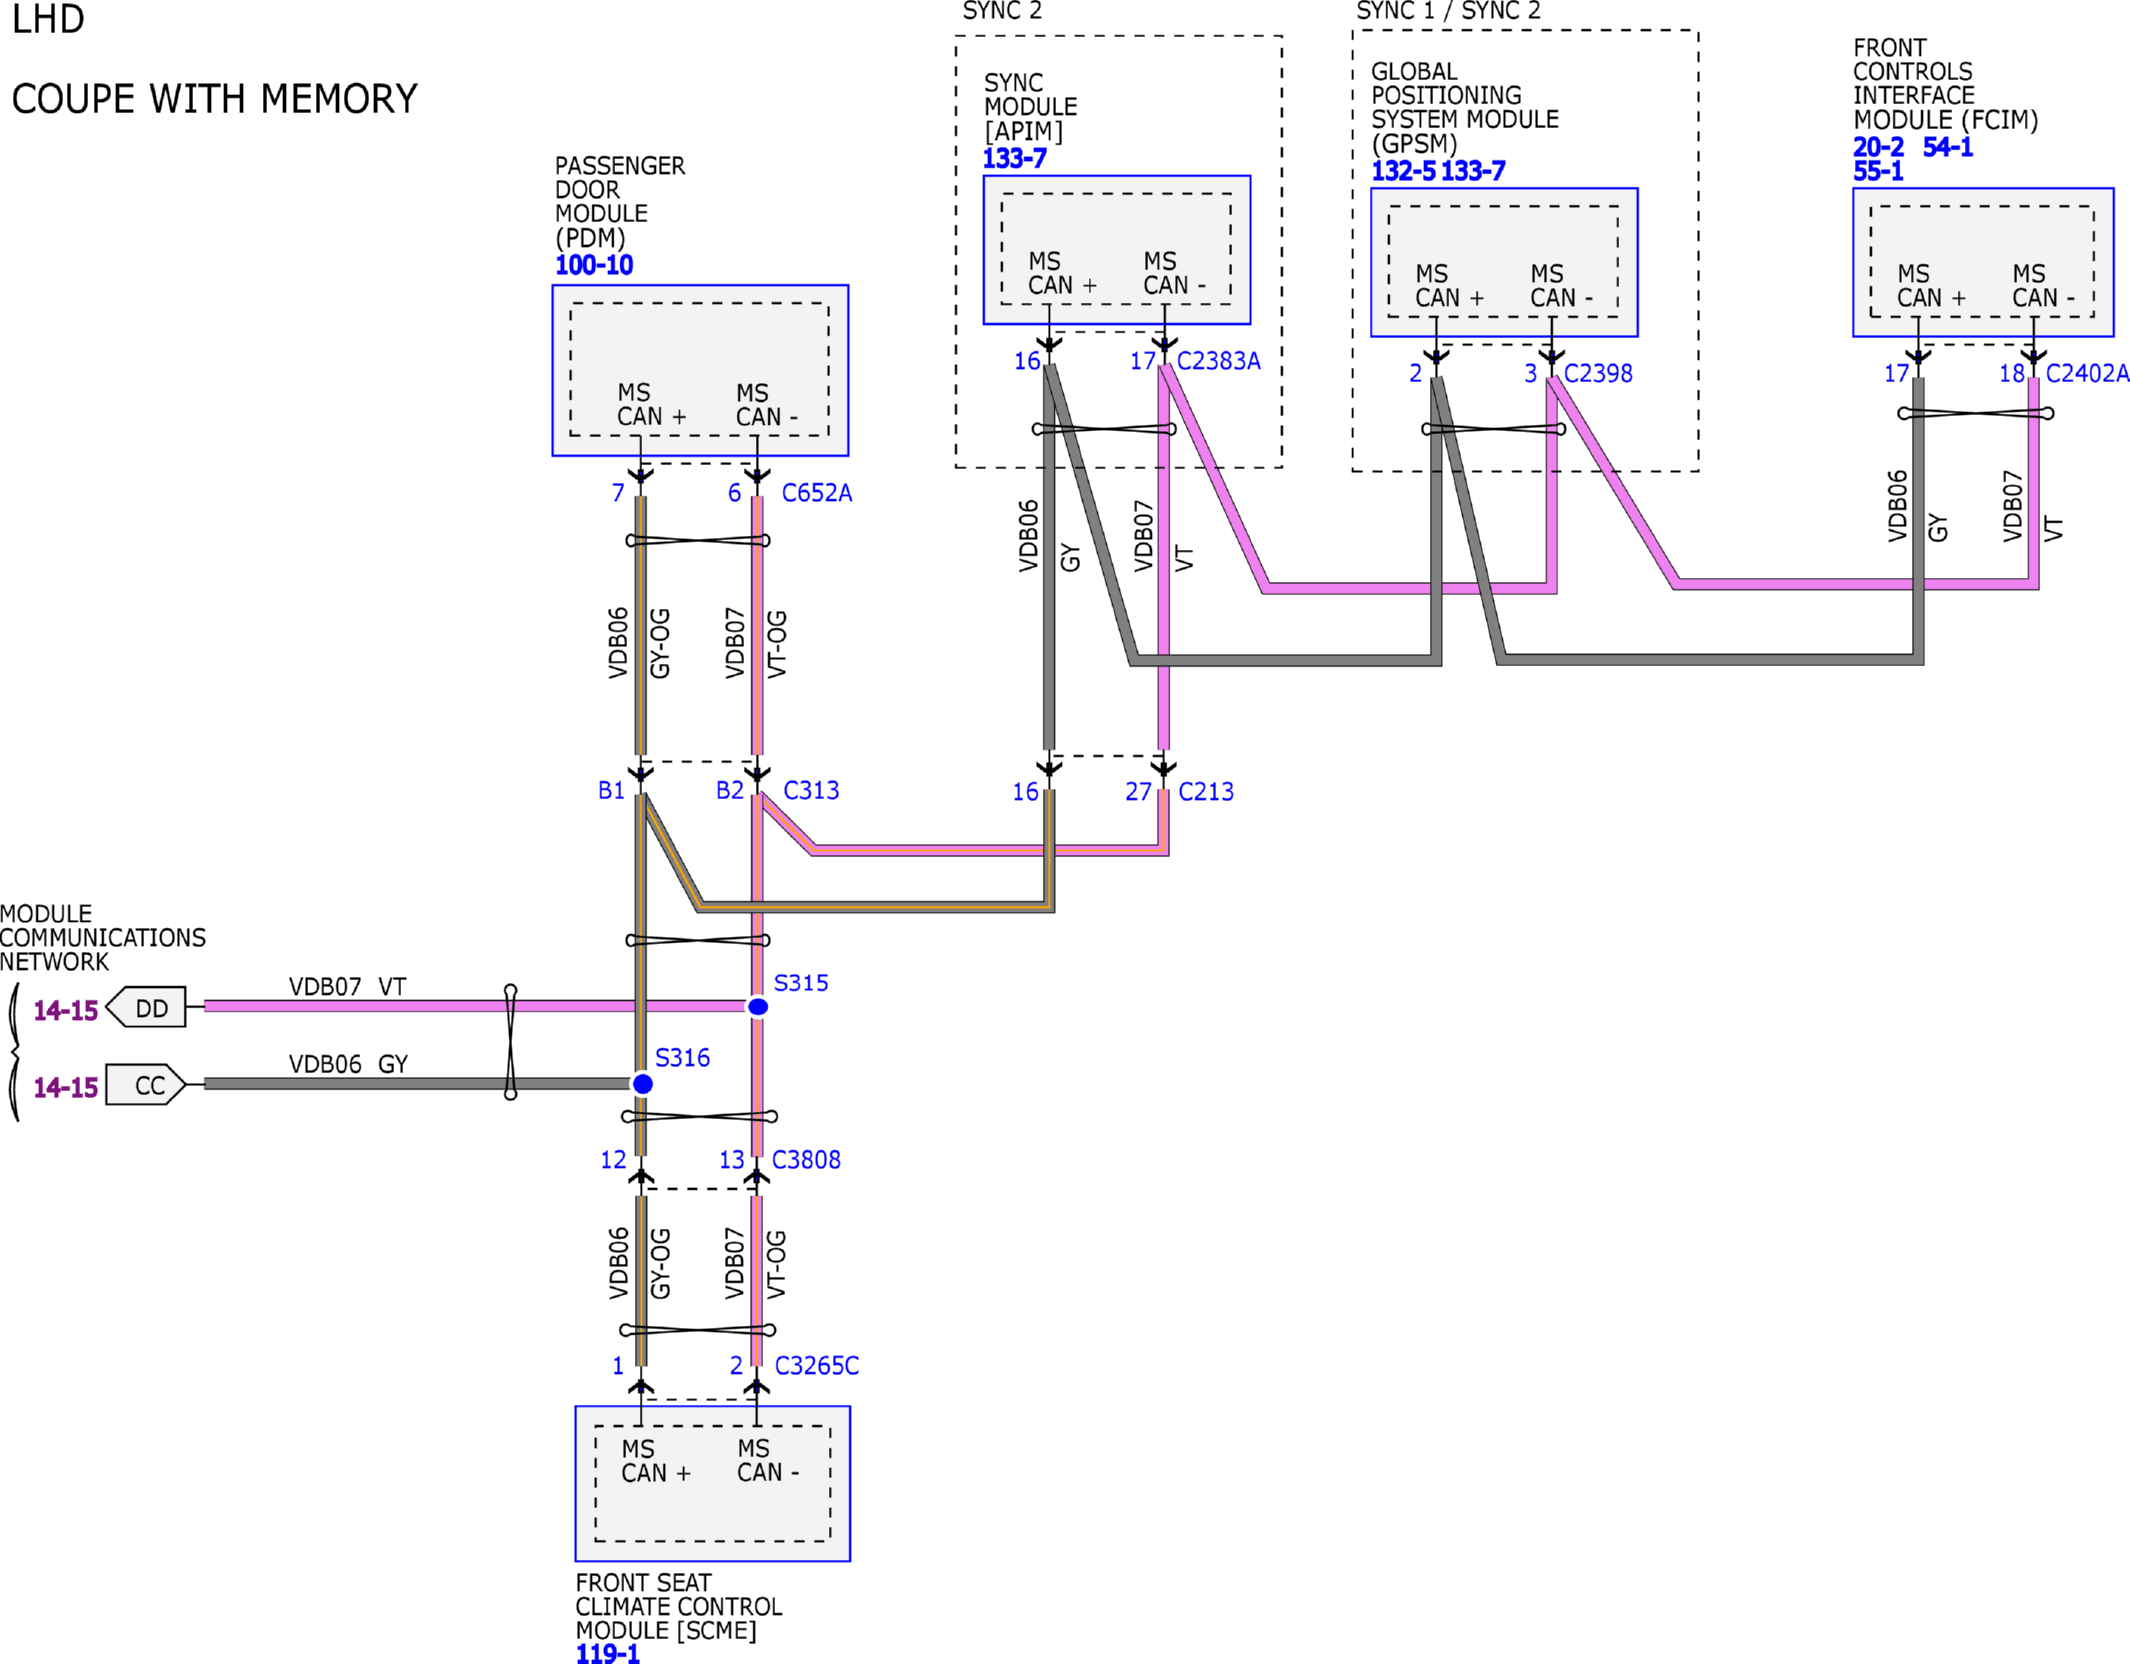Select the DD connector arrow symbol

146,1008
